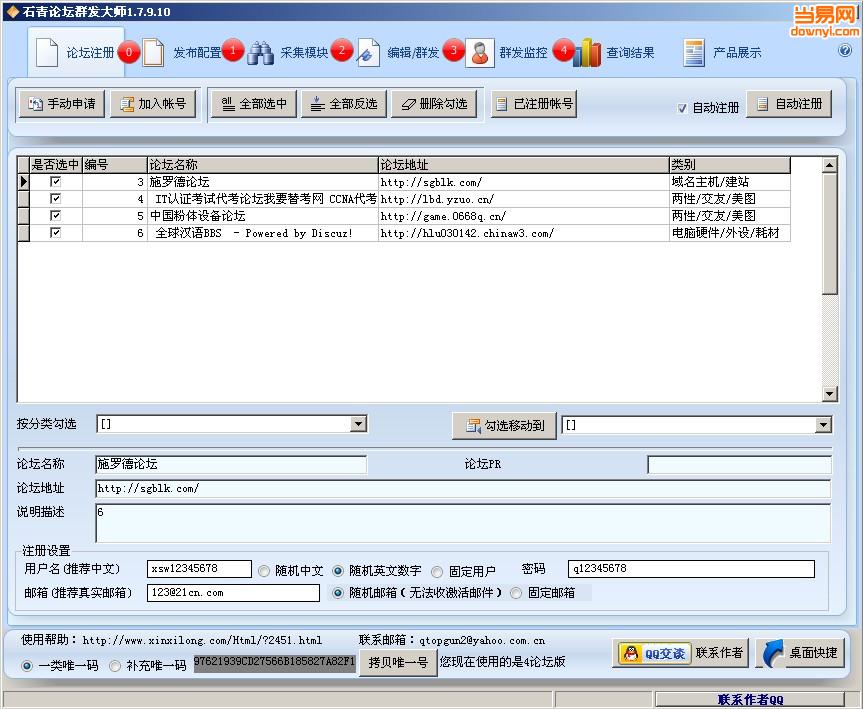
Task: Open QQ chat via QQ交谈 penguin icon
Action: (631, 653)
